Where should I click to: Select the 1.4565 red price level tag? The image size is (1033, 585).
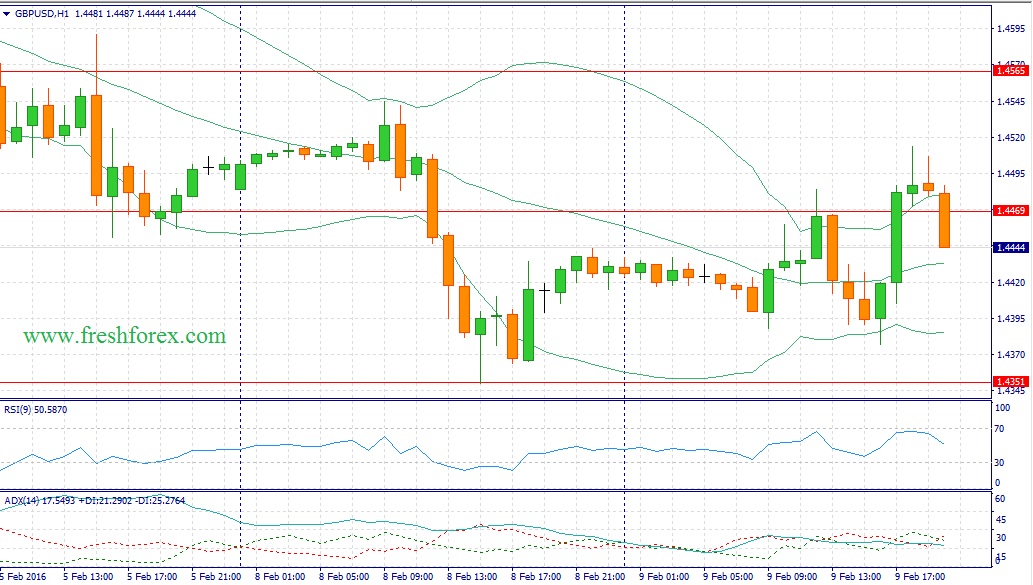[1011, 70]
